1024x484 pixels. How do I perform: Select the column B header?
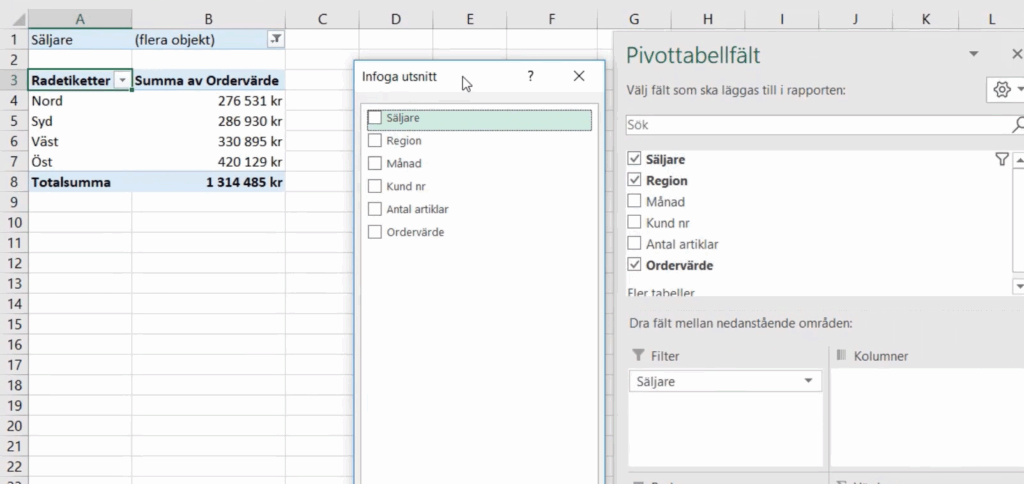[208, 19]
